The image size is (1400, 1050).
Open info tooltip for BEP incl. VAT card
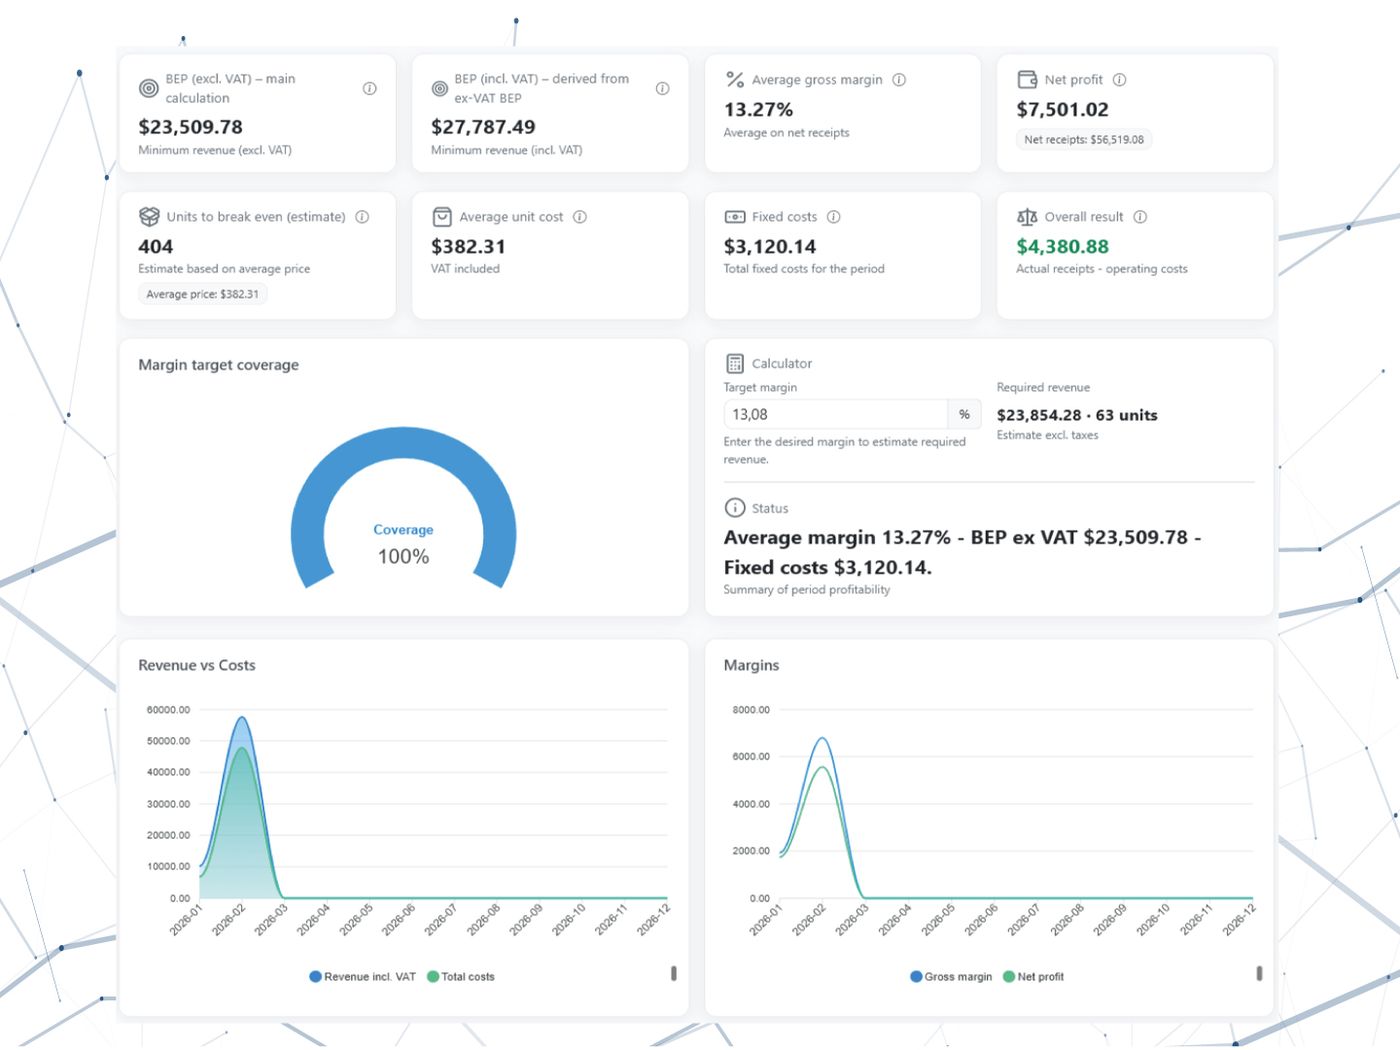tap(662, 89)
